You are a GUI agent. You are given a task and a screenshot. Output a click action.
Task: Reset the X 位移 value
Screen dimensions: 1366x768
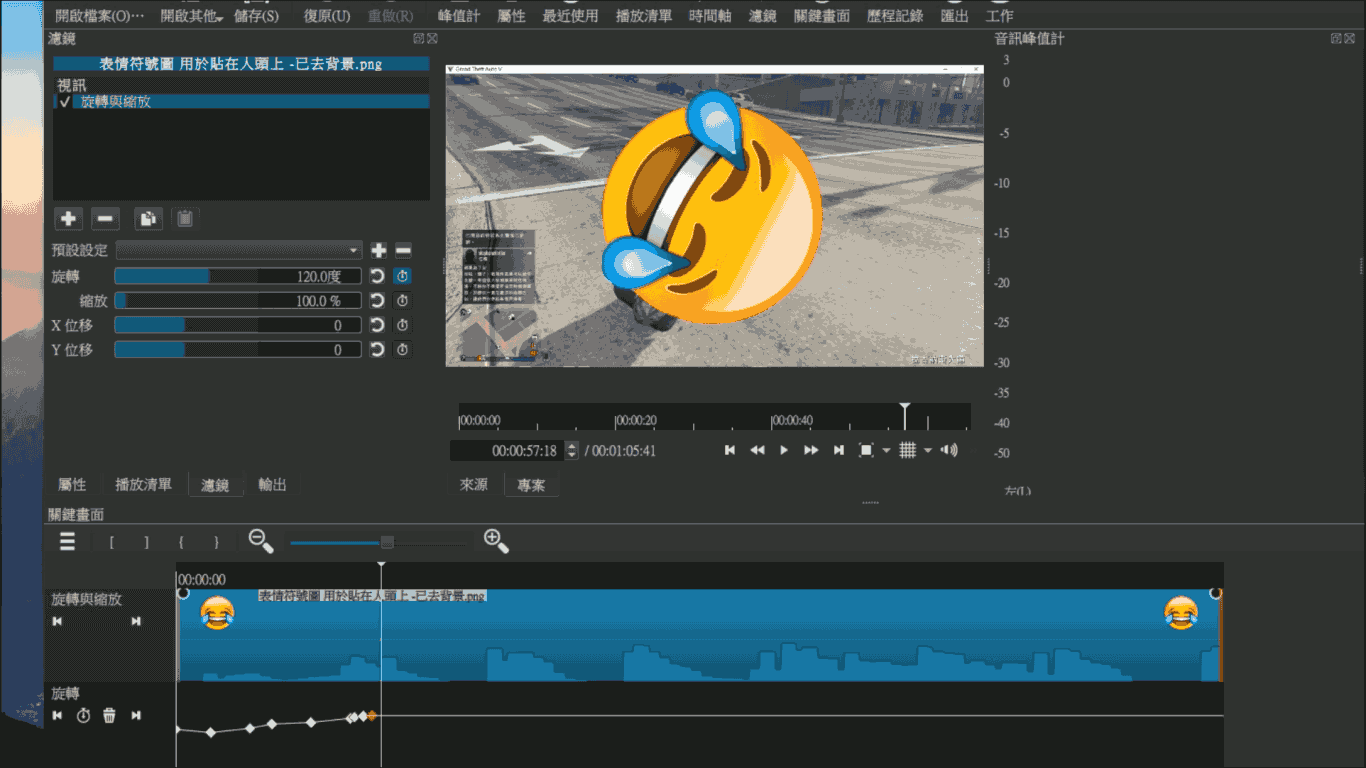coord(377,325)
